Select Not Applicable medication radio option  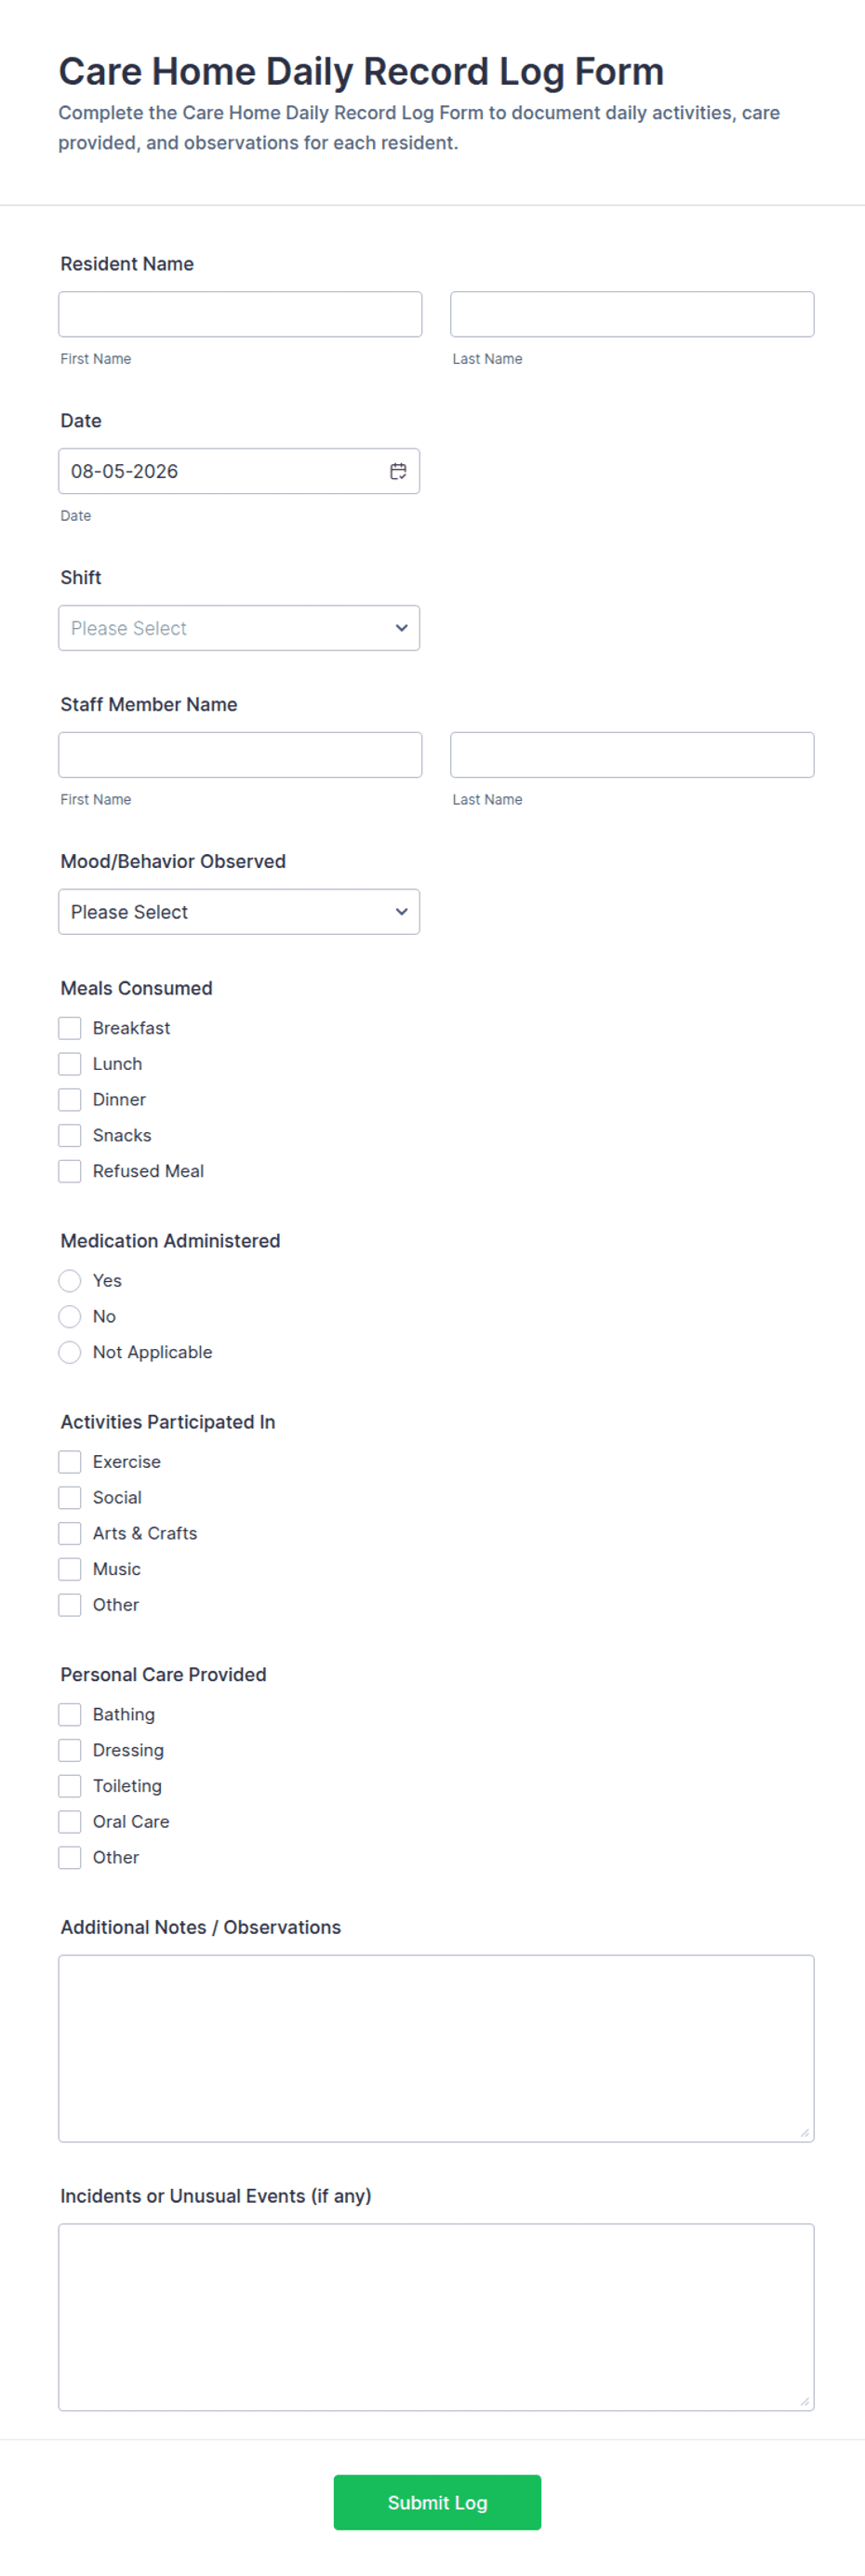(70, 1352)
